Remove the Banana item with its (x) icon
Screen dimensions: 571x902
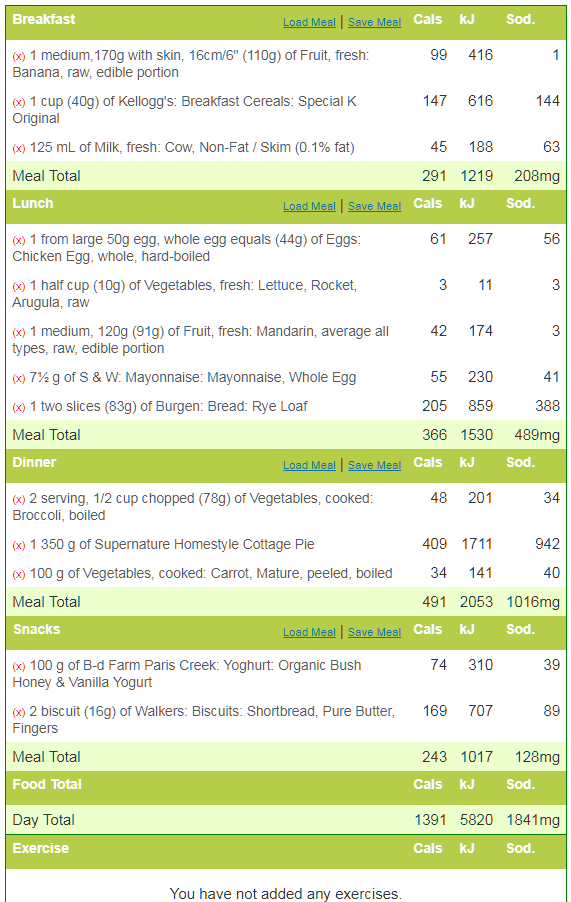pos(19,56)
